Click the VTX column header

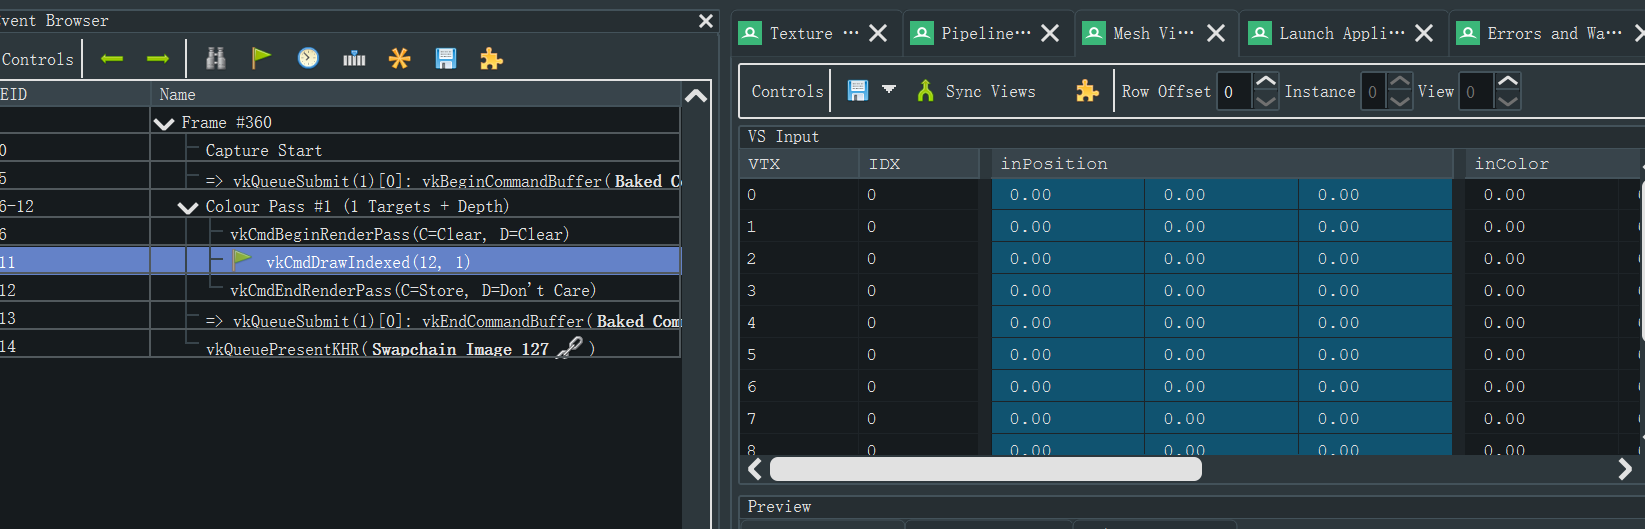click(x=799, y=163)
